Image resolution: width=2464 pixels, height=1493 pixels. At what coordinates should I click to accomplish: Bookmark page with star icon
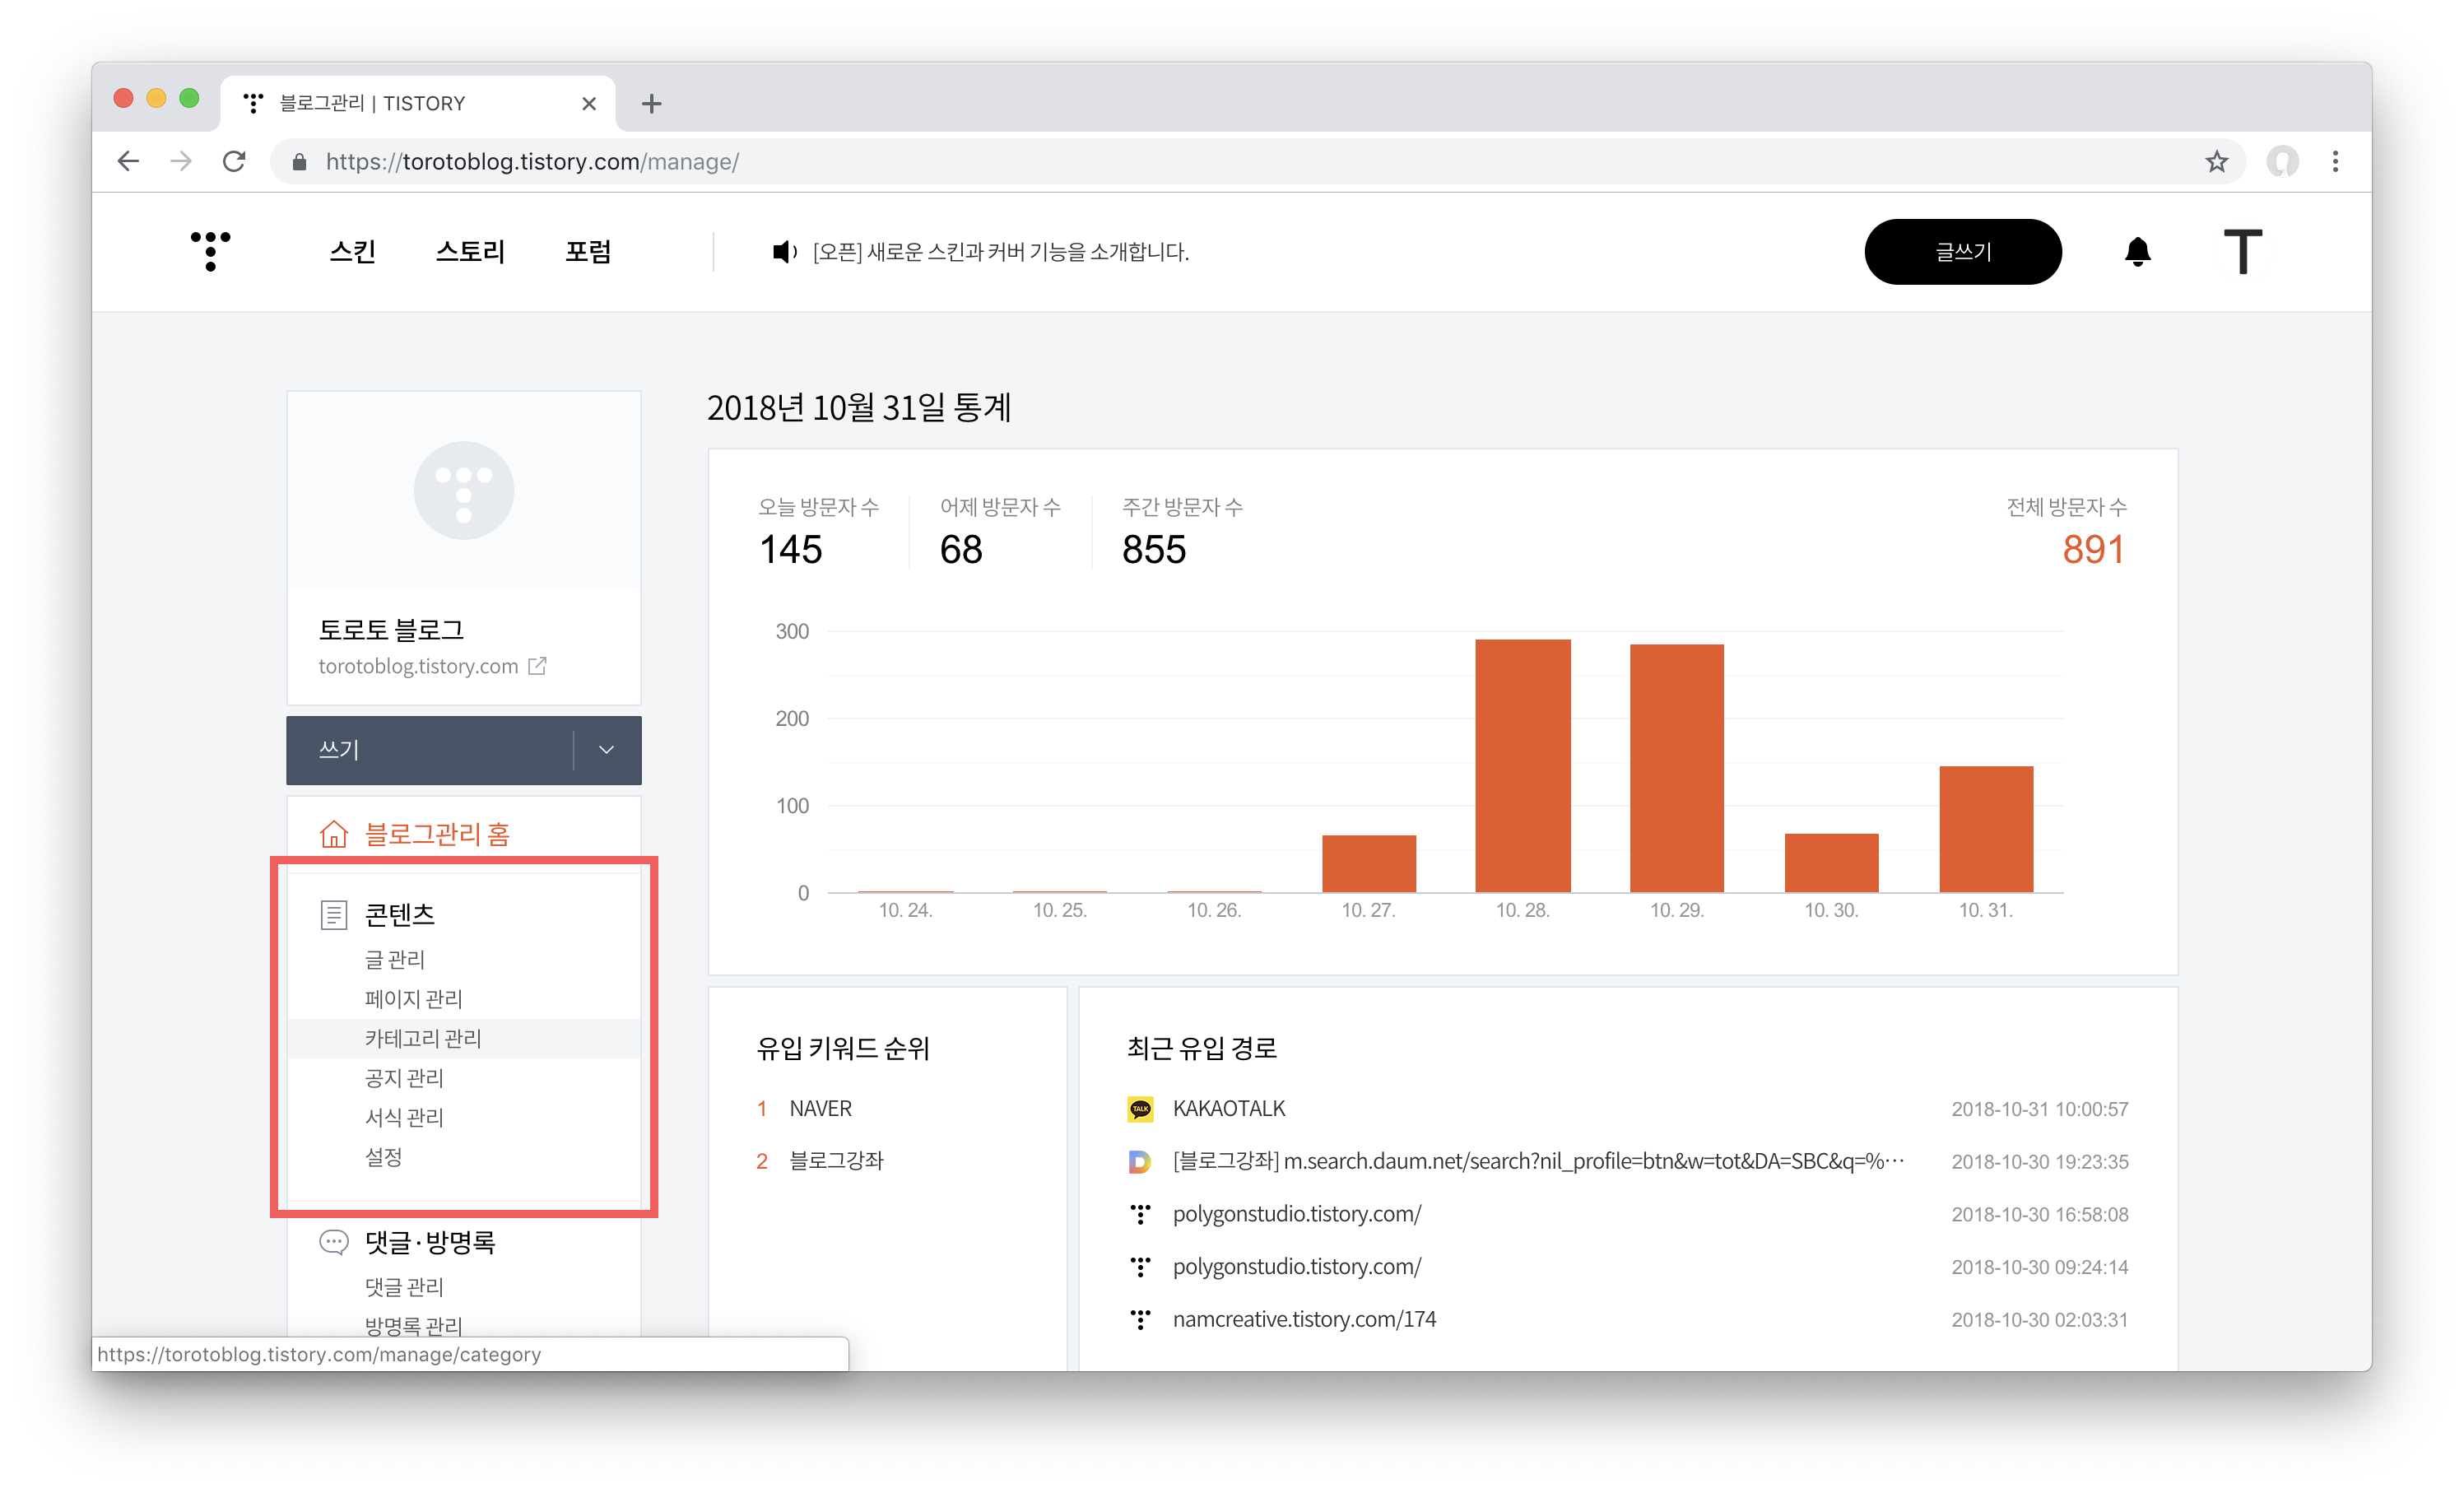point(2216,162)
